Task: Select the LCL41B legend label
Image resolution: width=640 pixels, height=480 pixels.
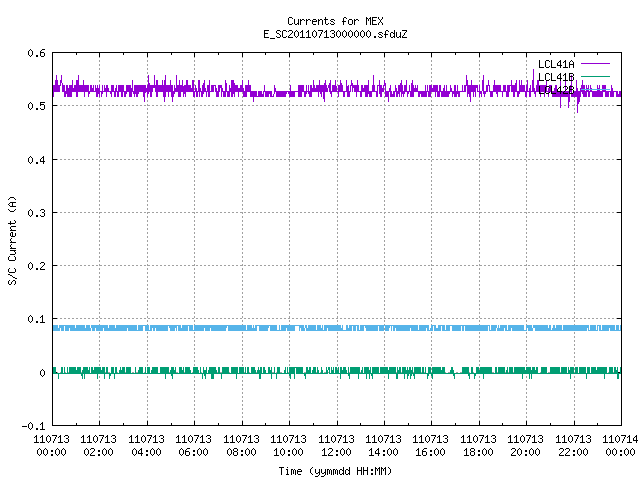Action: [x=556, y=77]
